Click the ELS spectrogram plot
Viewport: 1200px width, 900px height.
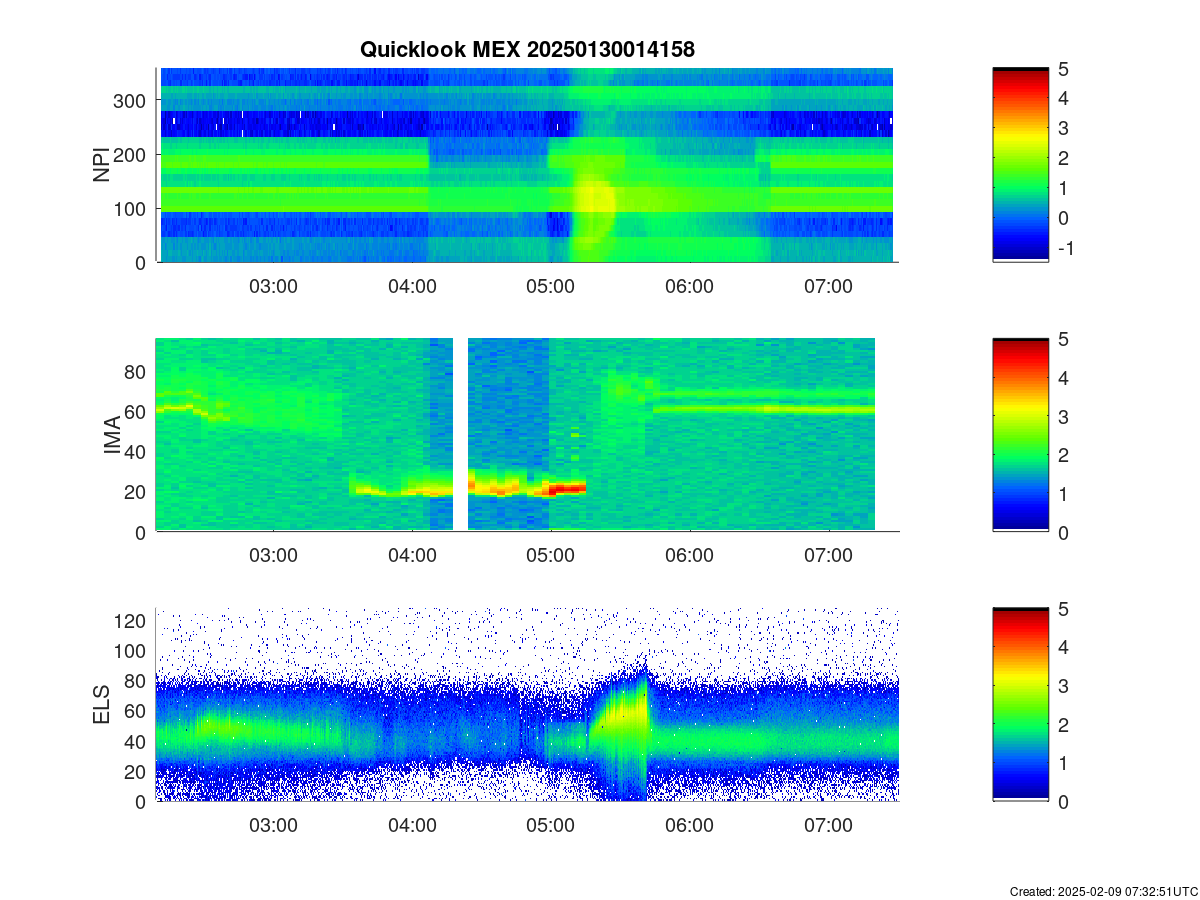point(527,705)
